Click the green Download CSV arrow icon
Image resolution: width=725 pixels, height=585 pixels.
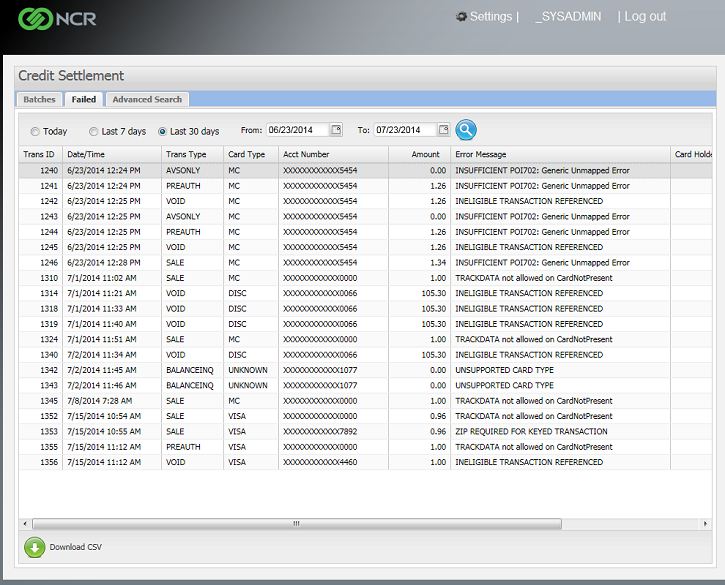pyautogui.click(x=34, y=547)
